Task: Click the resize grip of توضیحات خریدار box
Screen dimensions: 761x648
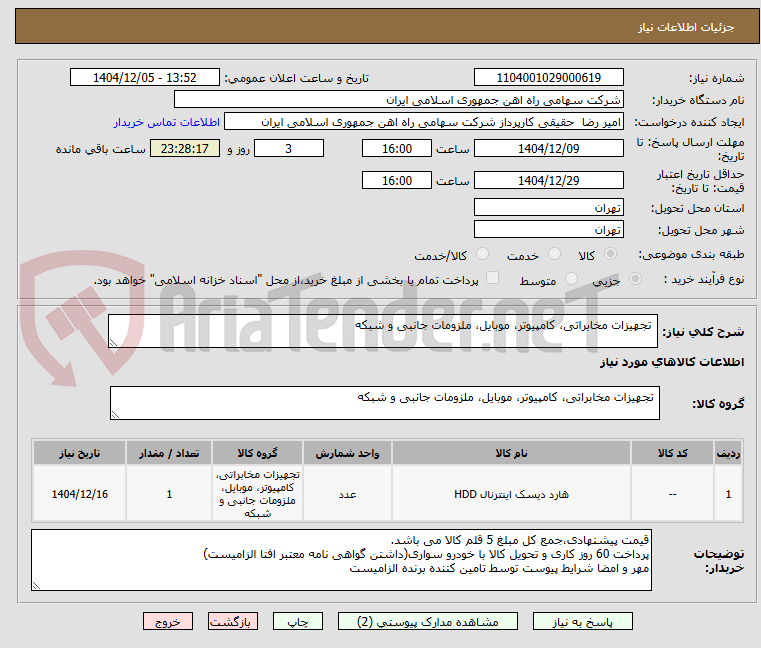Action: point(36,586)
